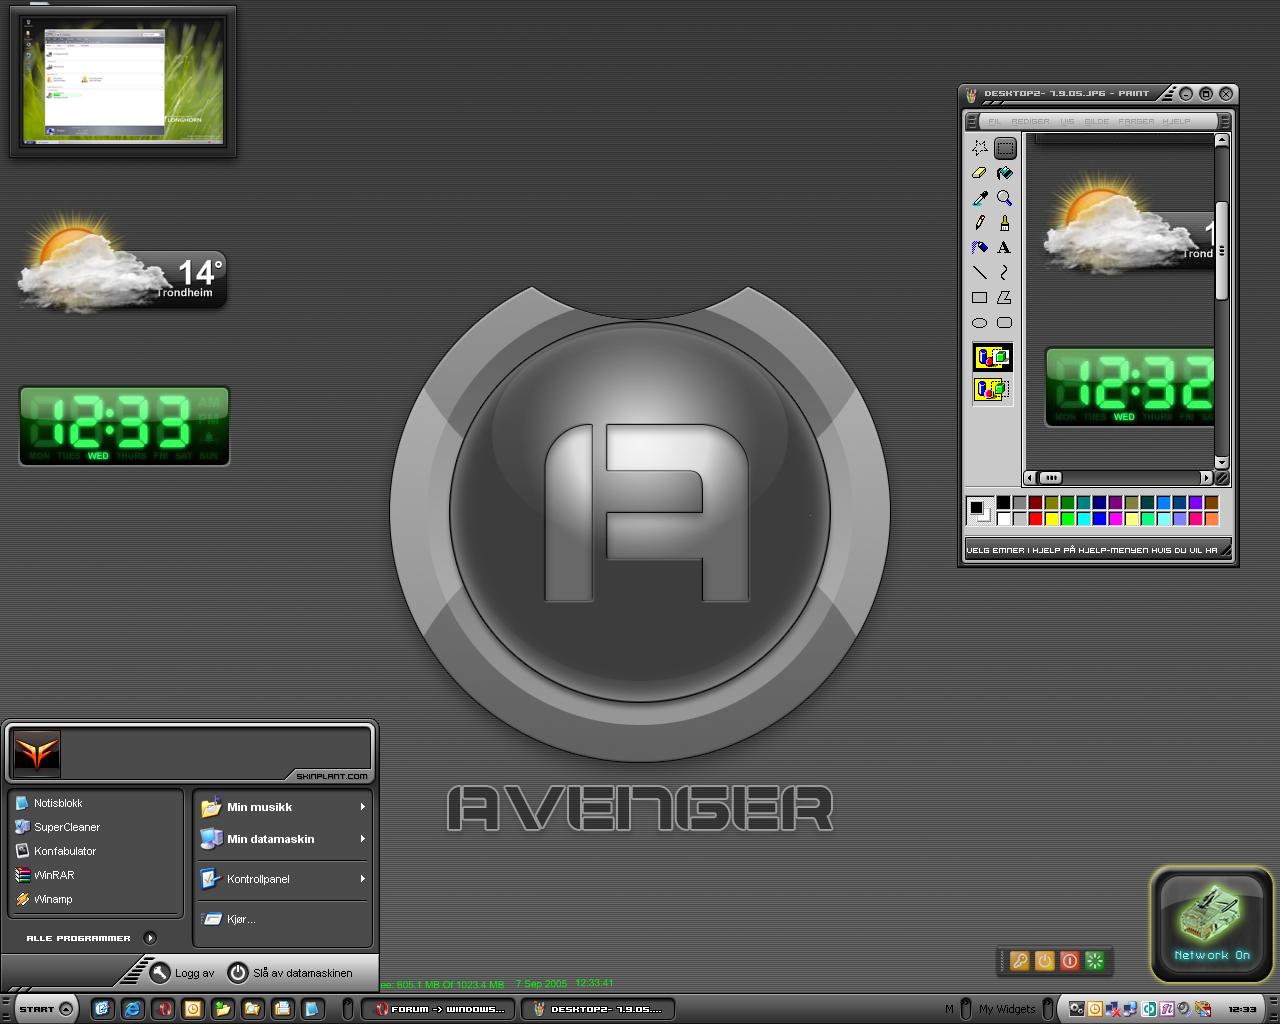The image size is (1280, 1024).
Task: Click the Trondheim weather widget
Action: 122,262
